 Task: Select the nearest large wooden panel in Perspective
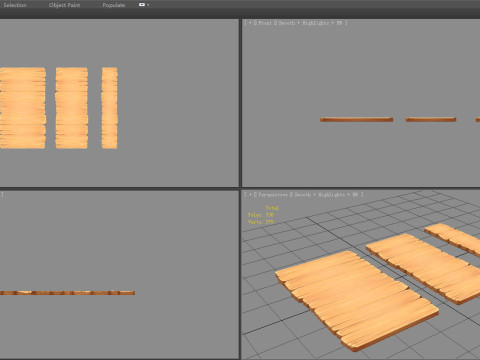pos(357,300)
